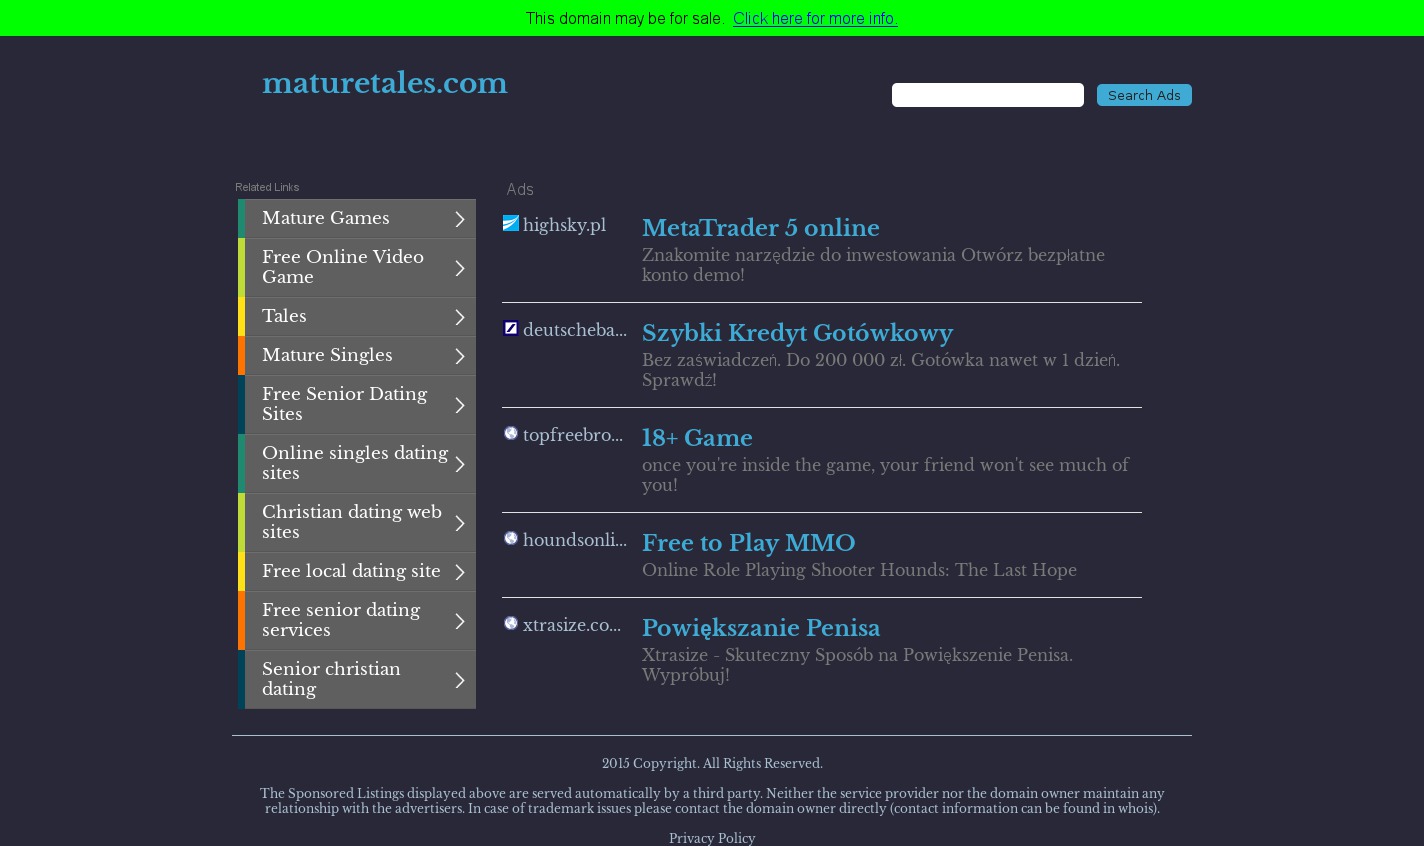Click the 'Znakomite narzędzie do inwestowania' ad description
Screen dimensions: 1424x846
pos(873,265)
